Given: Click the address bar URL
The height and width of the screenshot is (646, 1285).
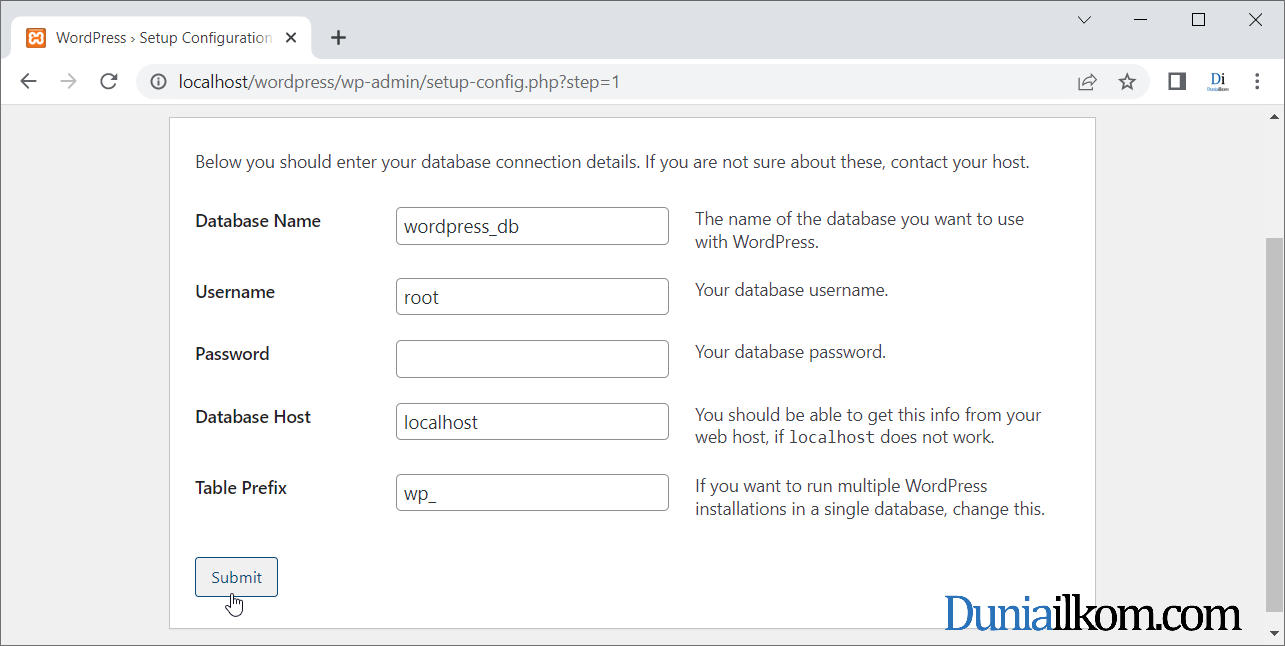Looking at the screenshot, I should [399, 82].
